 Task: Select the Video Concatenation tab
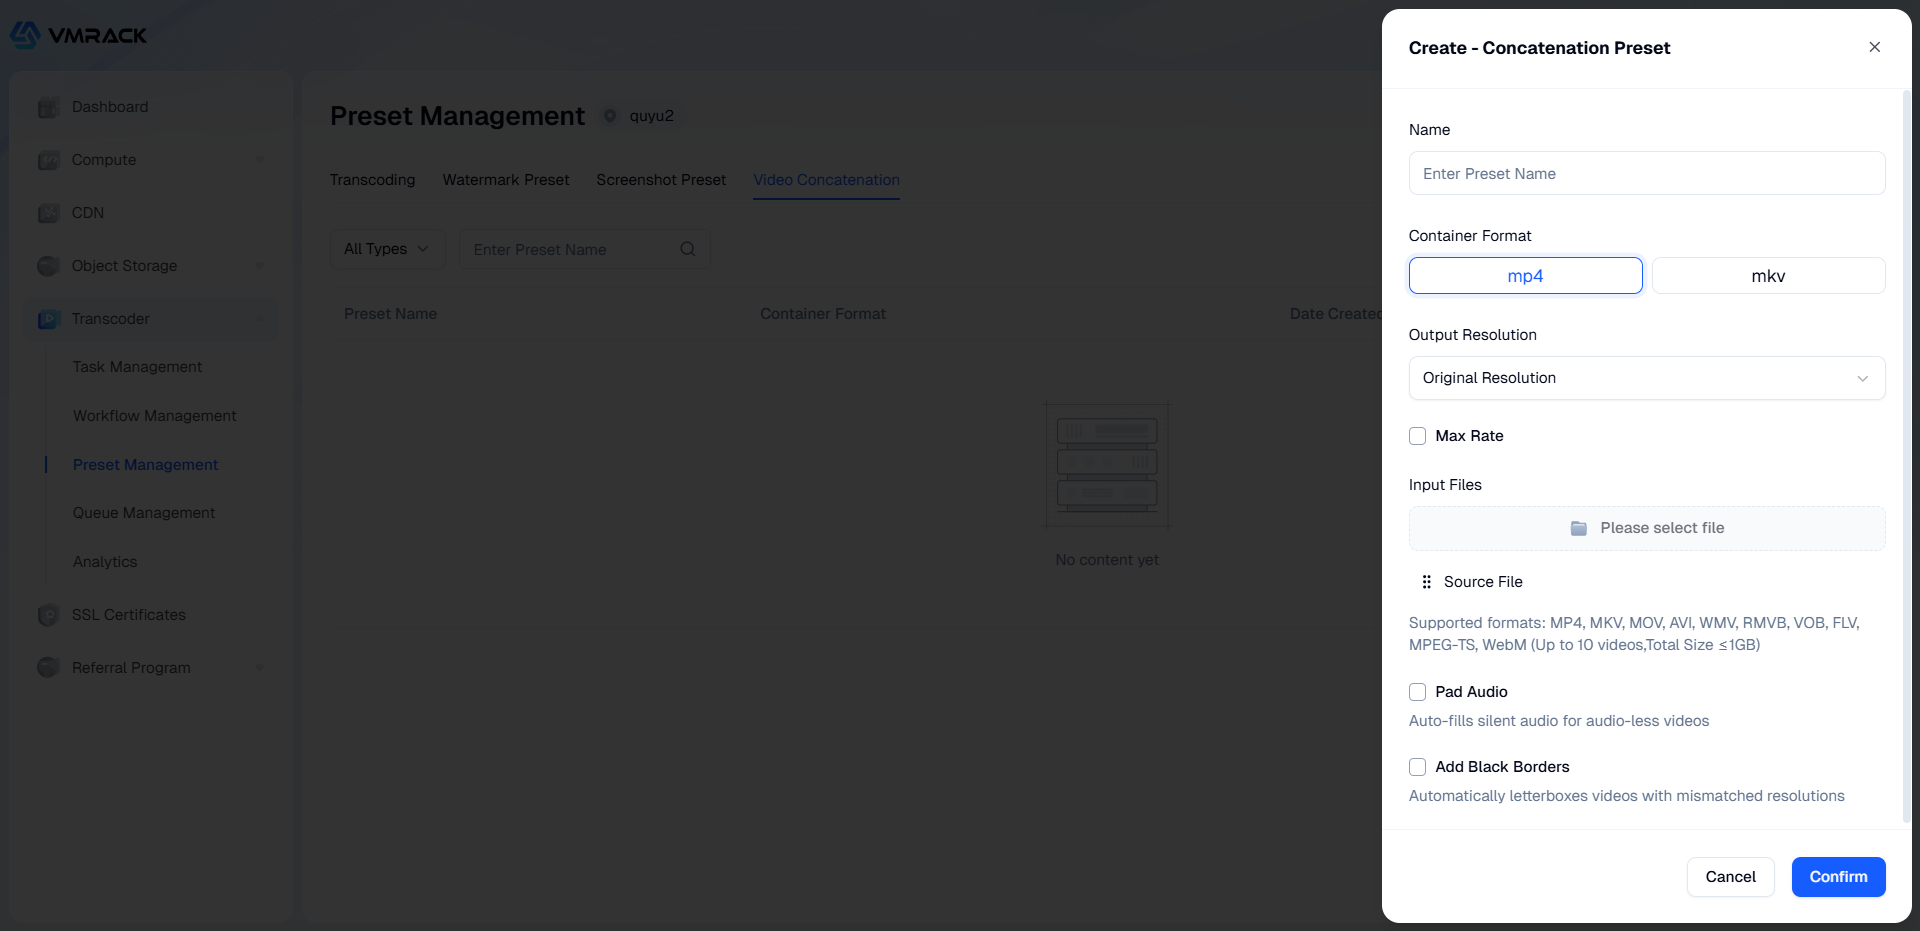tap(826, 180)
